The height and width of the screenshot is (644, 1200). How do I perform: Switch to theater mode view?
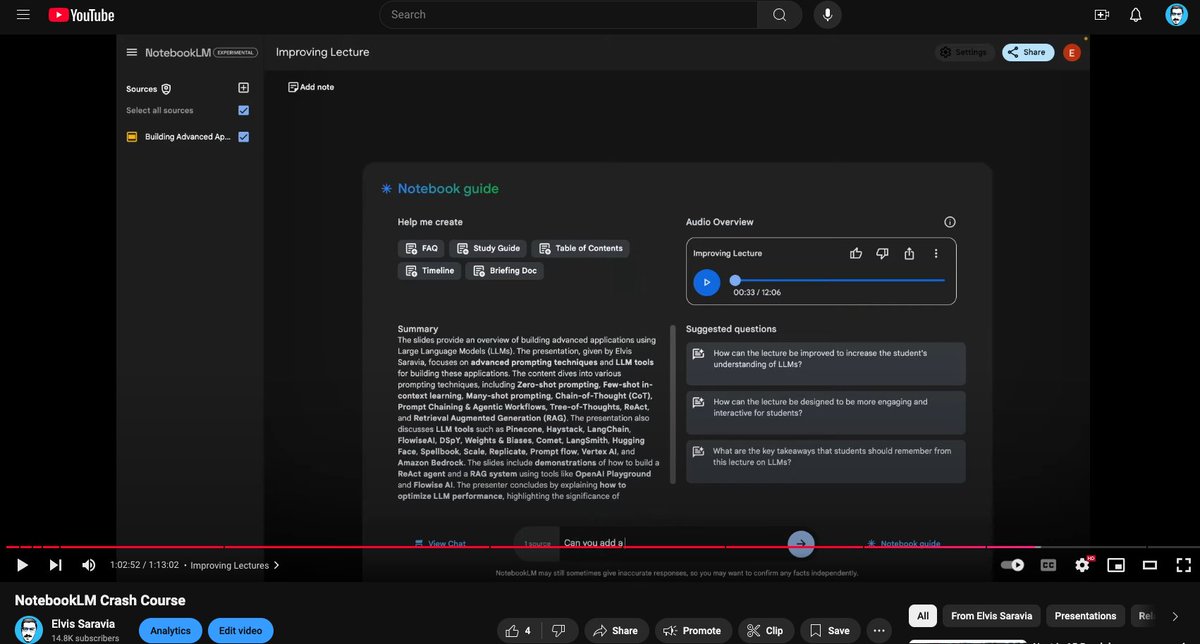tap(1150, 565)
